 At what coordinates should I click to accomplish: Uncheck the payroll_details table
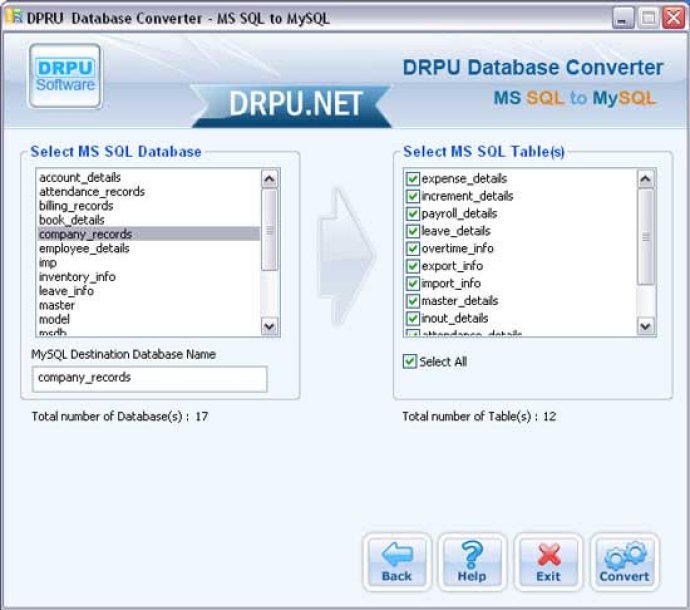click(x=412, y=214)
